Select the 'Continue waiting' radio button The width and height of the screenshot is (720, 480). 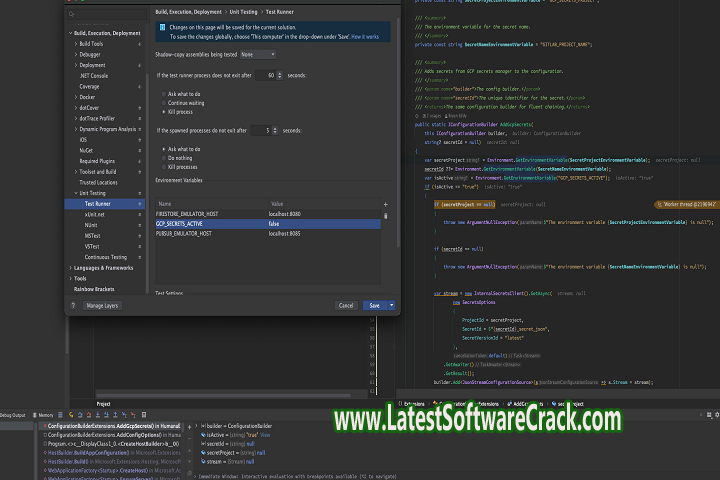click(x=163, y=103)
